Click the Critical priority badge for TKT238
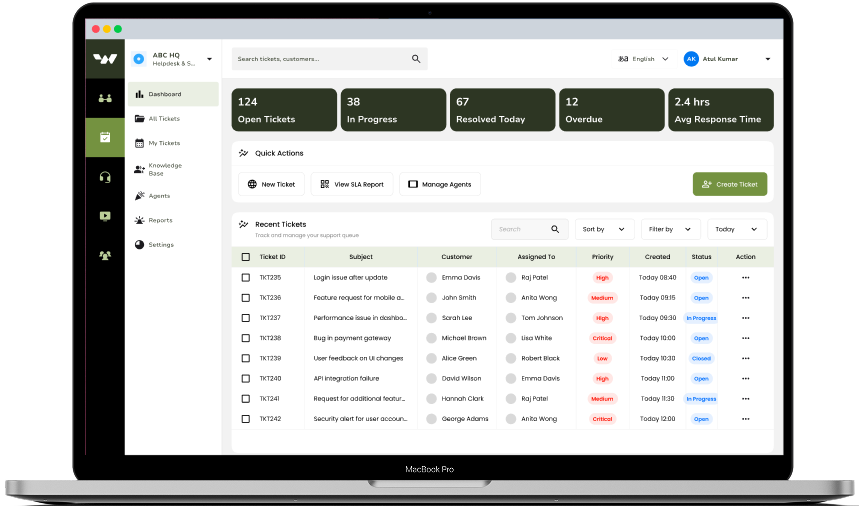The image size is (859, 507). [x=602, y=338]
